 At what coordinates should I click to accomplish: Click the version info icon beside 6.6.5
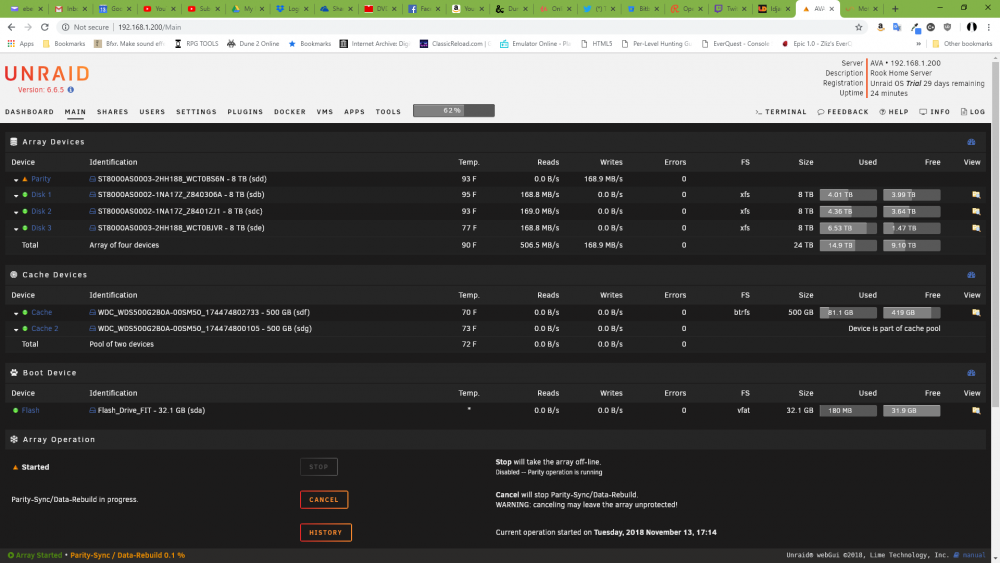tap(71, 90)
